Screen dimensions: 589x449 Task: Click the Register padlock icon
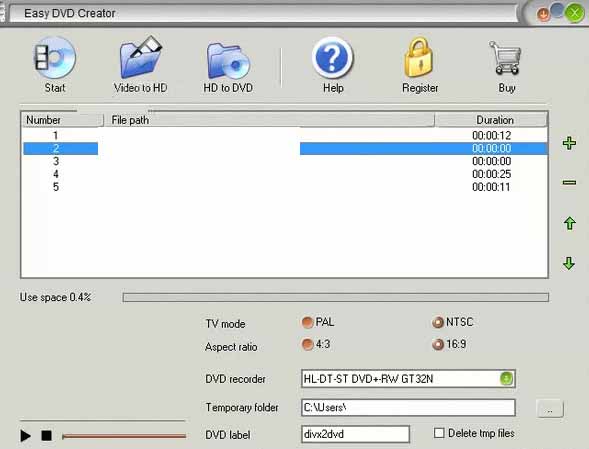point(419,57)
